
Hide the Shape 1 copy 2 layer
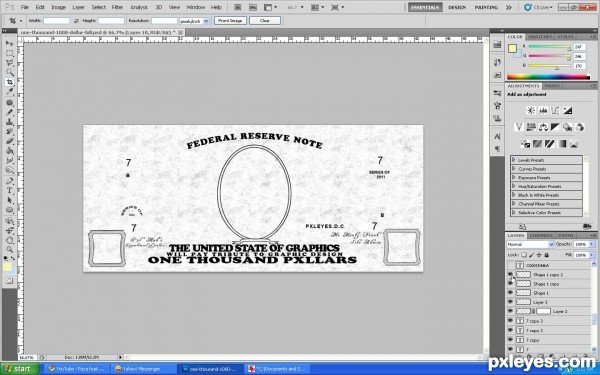pyautogui.click(x=510, y=274)
